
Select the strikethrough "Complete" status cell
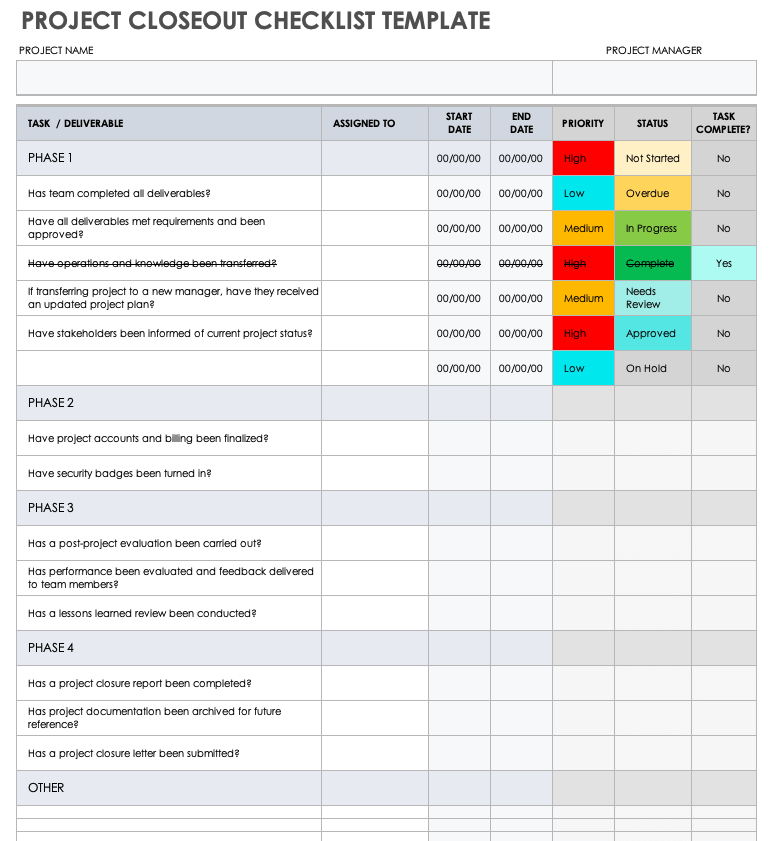click(652, 263)
